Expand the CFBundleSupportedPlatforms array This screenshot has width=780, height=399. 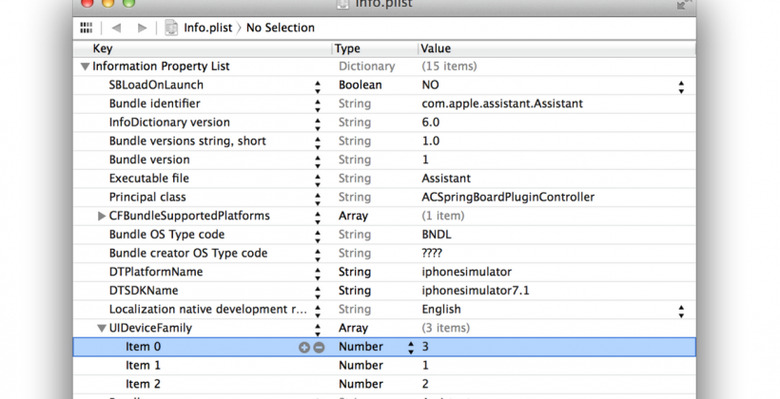(101, 216)
